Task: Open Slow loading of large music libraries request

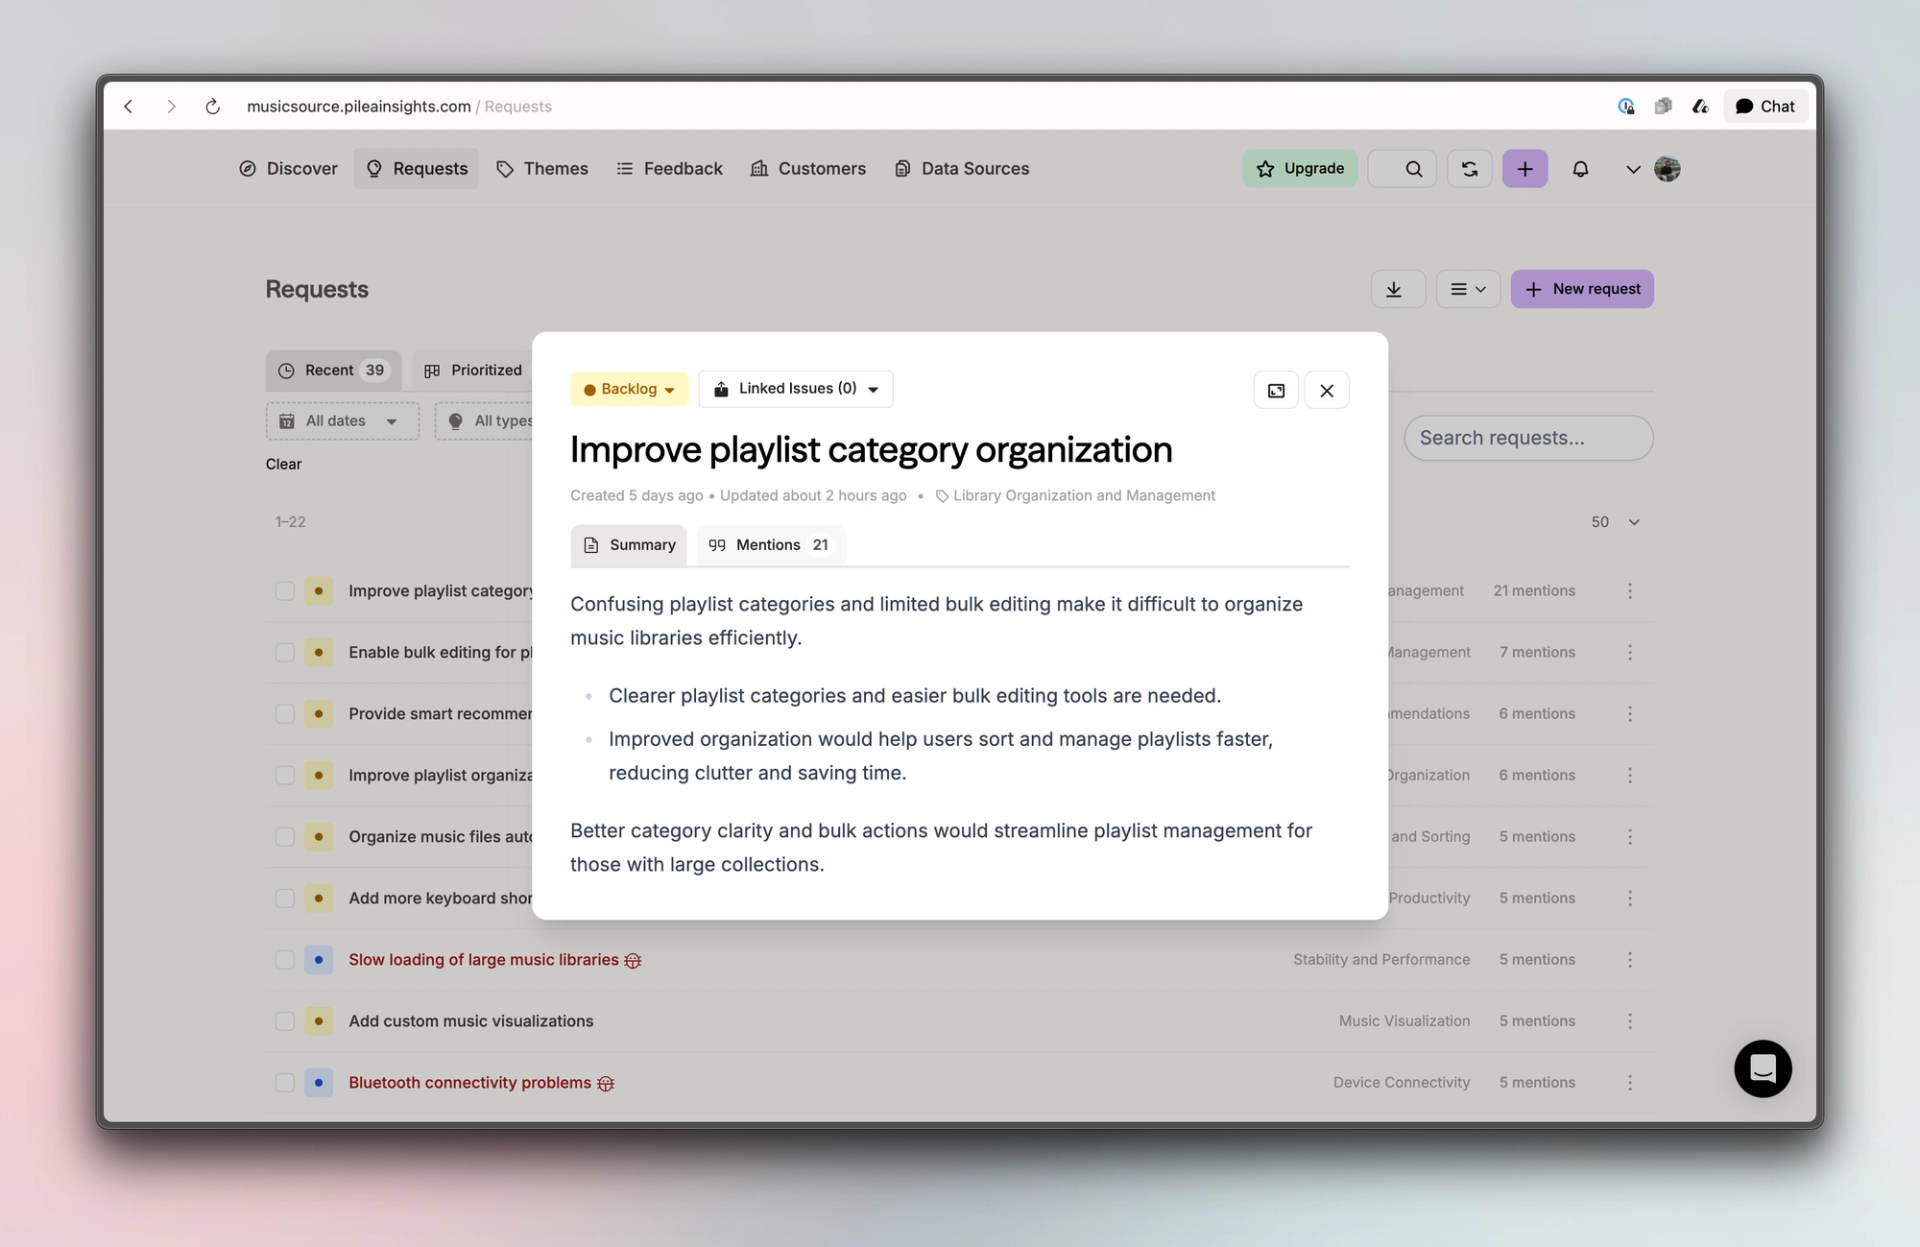Action: point(483,960)
